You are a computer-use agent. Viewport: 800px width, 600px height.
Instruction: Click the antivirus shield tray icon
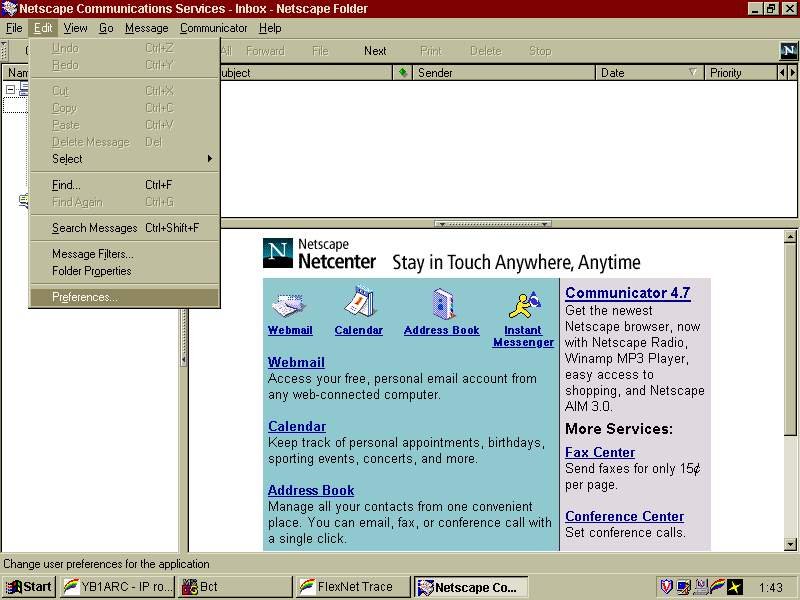[666, 587]
